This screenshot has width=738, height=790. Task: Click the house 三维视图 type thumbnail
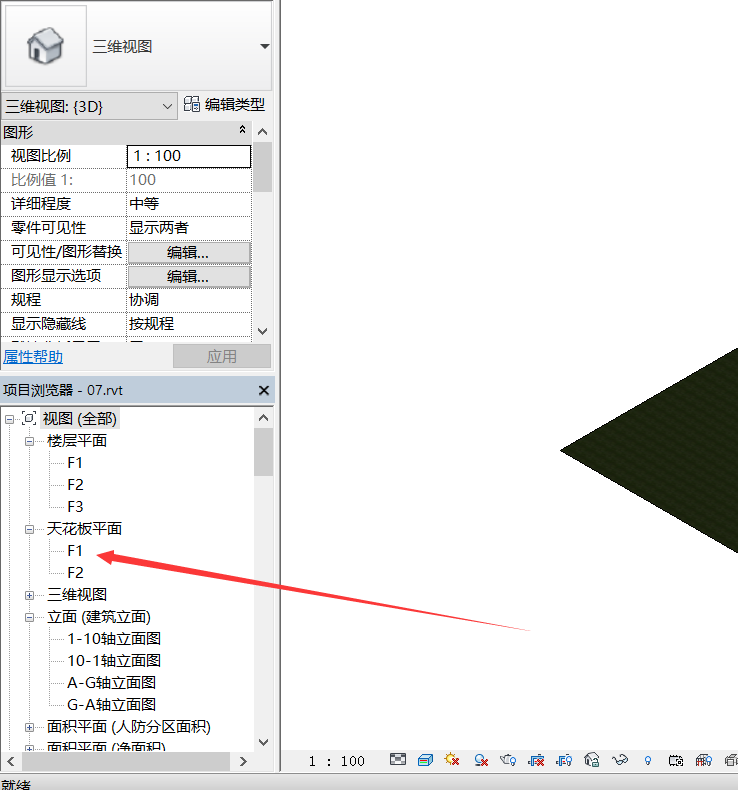(45, 46)
